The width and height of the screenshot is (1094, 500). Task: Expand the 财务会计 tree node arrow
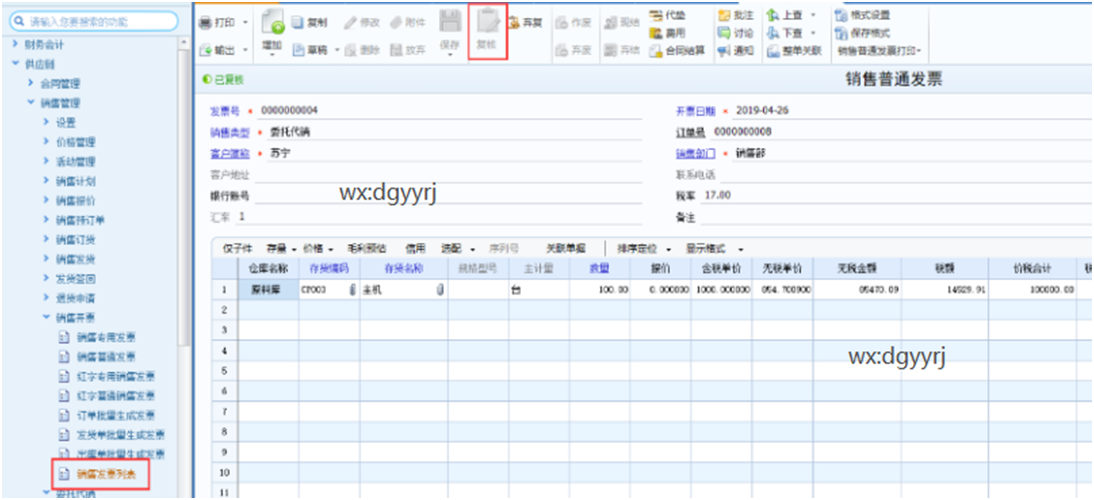(15, 45)
